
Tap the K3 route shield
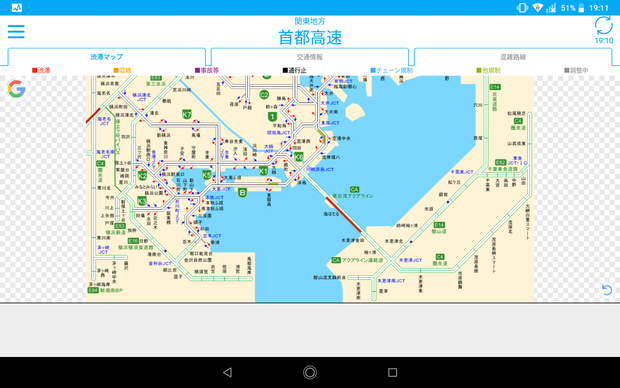[x=142, y=201]
